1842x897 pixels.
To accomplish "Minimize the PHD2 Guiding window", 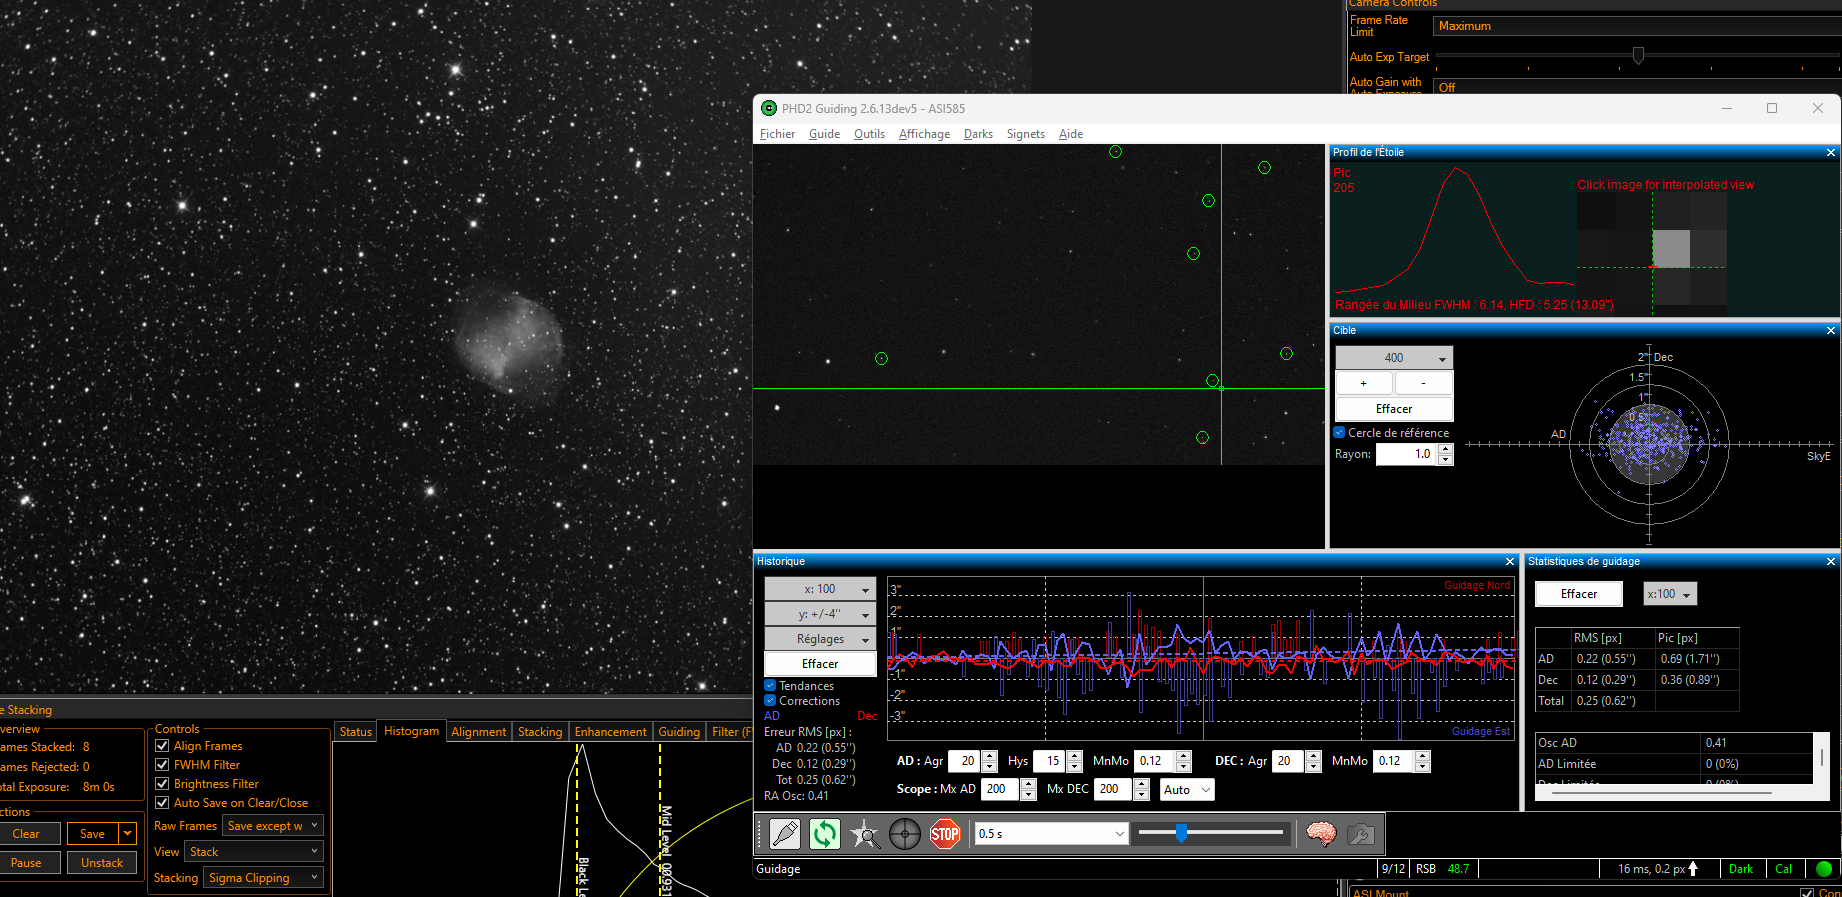I will (1727, 108).
